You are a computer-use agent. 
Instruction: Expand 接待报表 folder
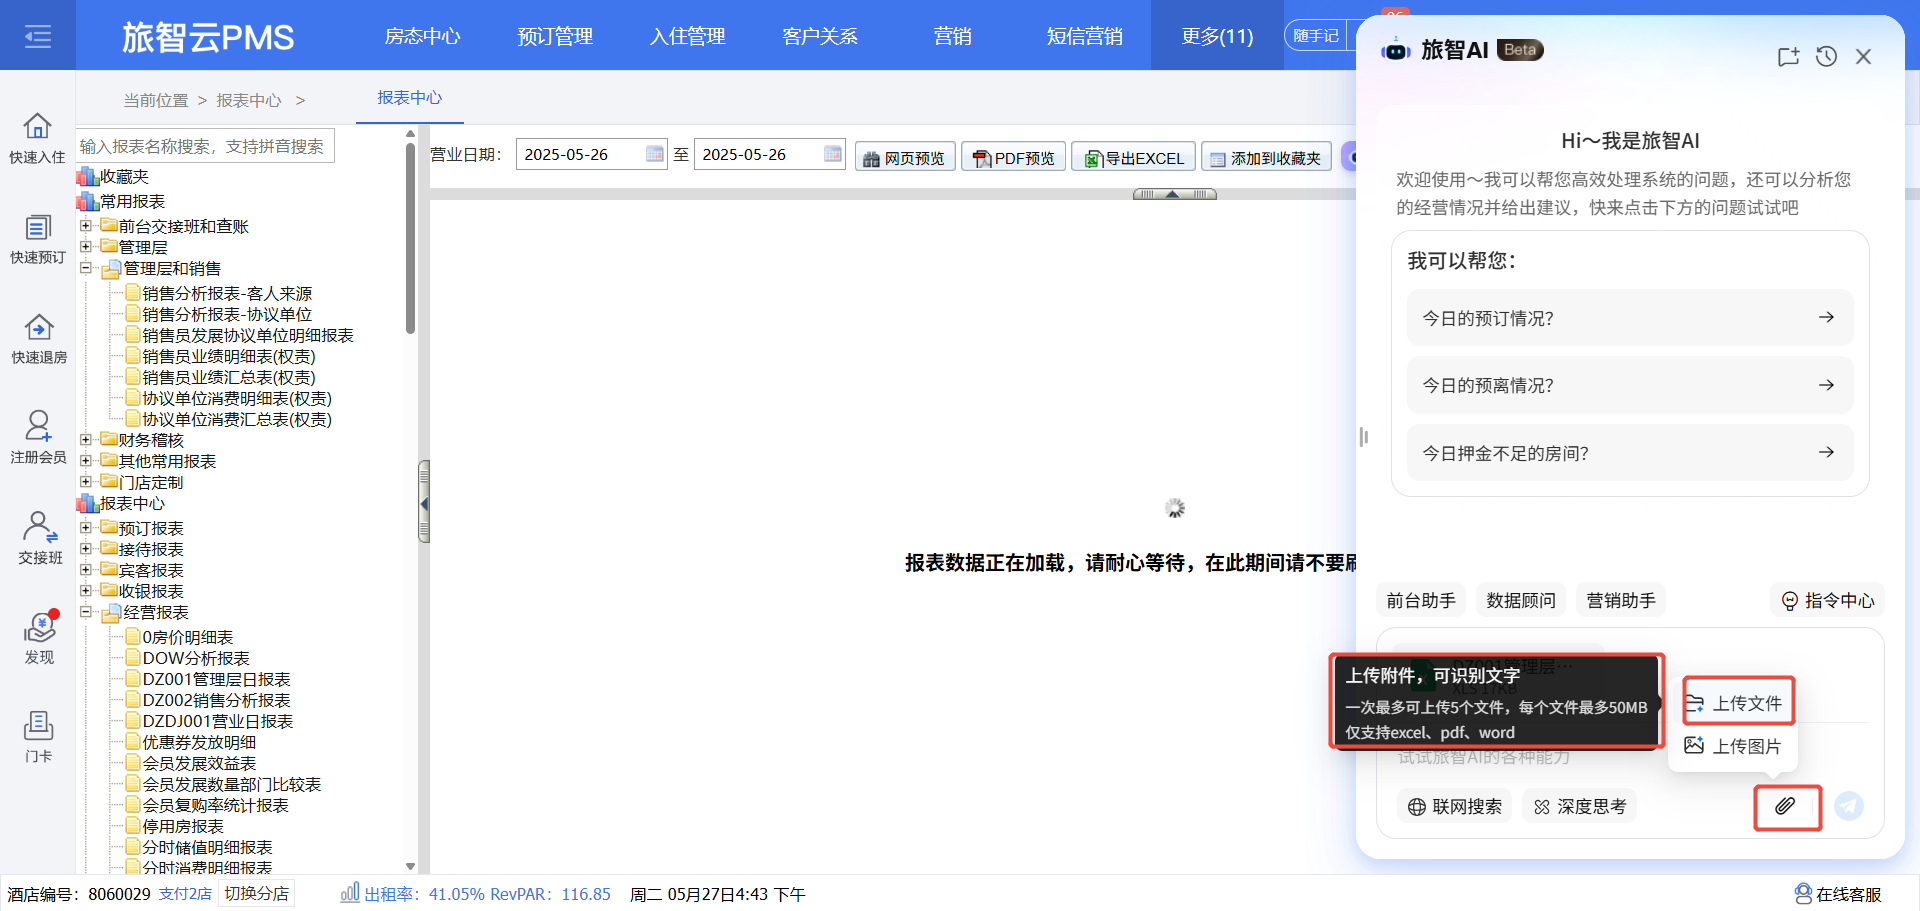(x=86, y=549)
